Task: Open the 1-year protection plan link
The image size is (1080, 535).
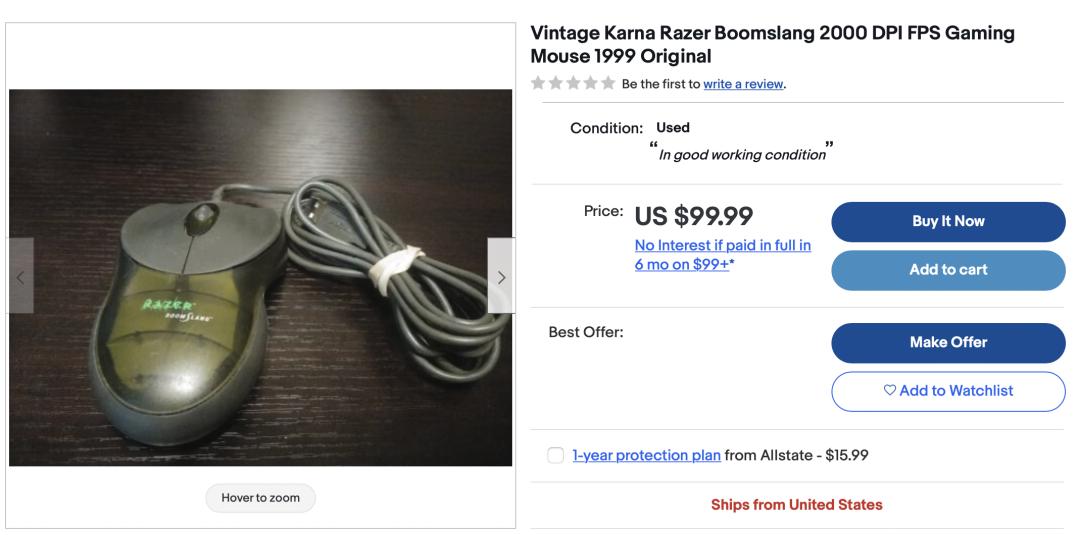Action: point(646,456)
